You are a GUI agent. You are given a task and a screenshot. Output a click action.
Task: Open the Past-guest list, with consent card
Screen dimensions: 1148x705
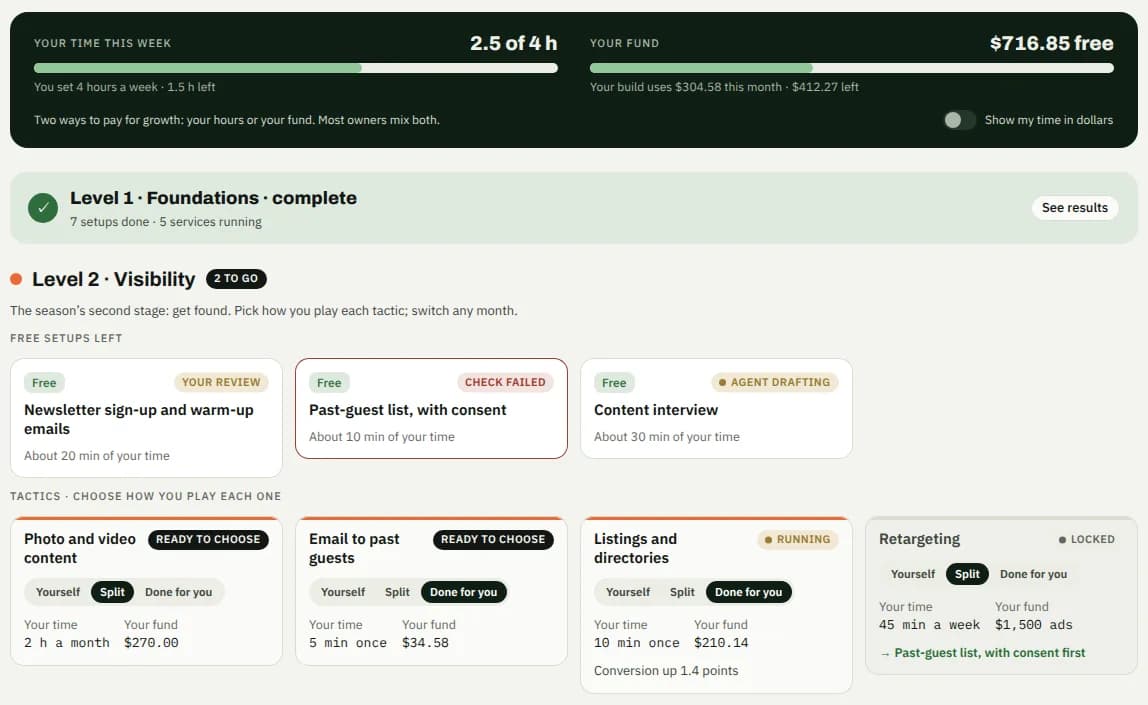click(x=431, y=409)
